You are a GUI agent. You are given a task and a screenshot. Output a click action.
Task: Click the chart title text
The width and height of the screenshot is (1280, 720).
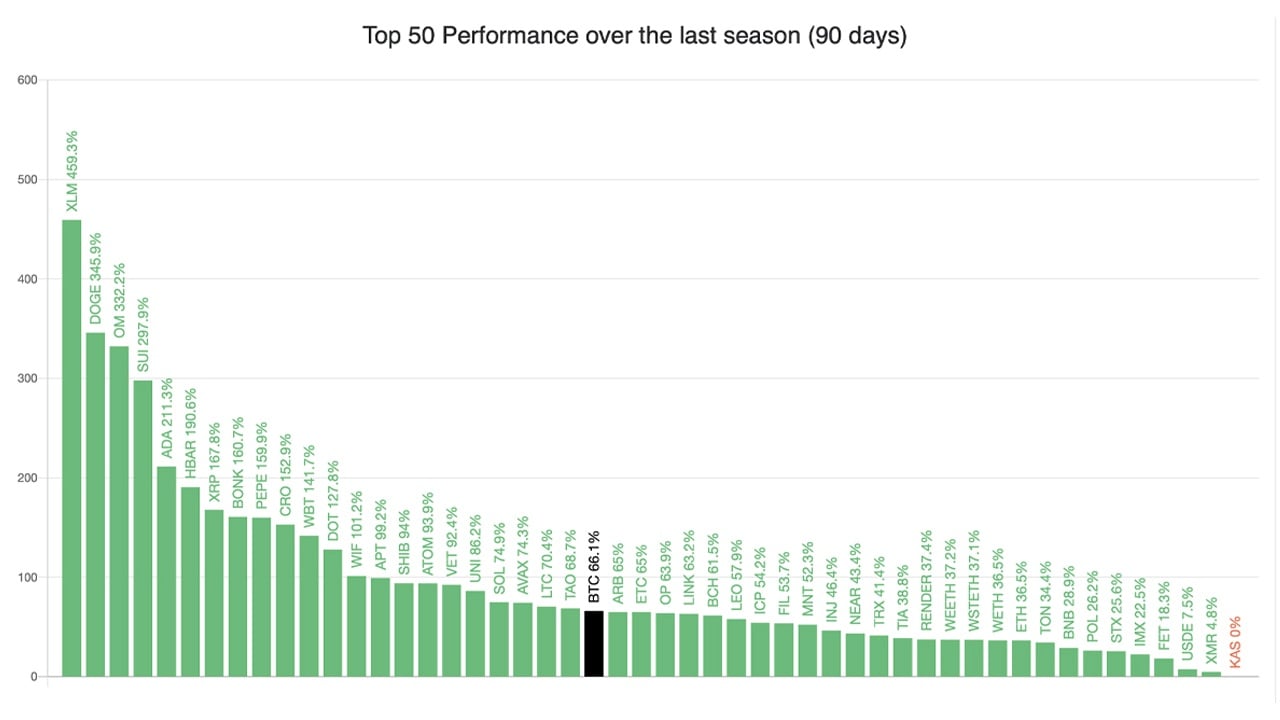tap(634, 37)
